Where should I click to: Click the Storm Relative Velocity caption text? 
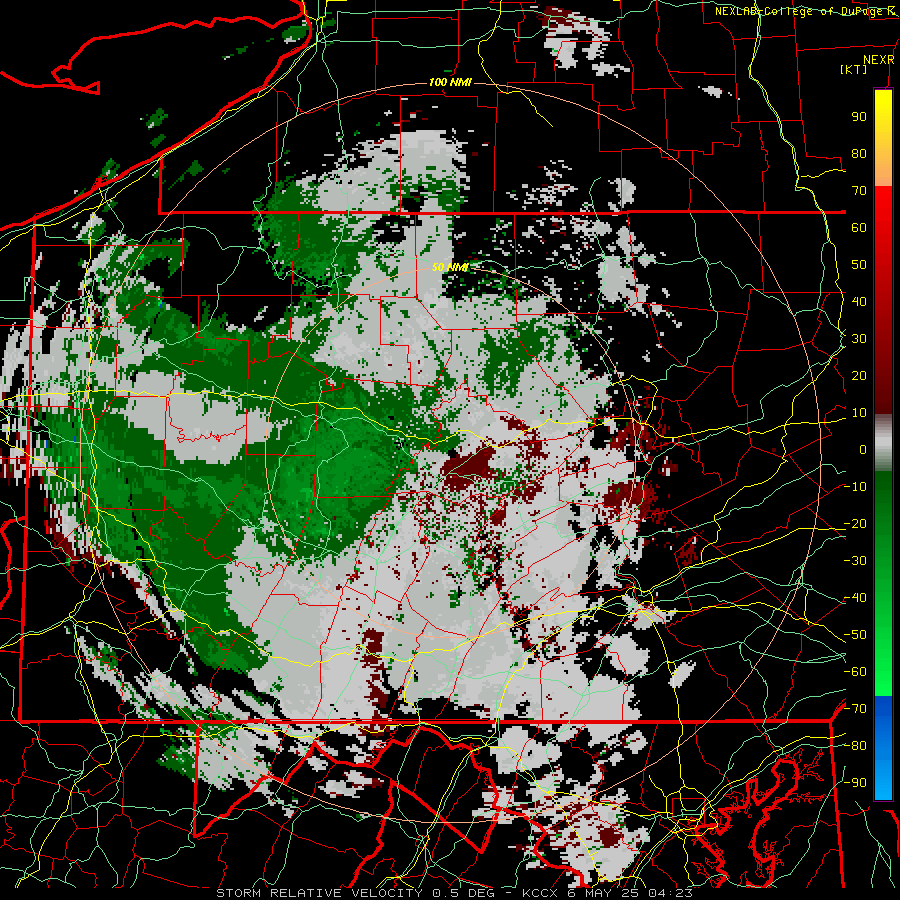(x=455, y=893)
